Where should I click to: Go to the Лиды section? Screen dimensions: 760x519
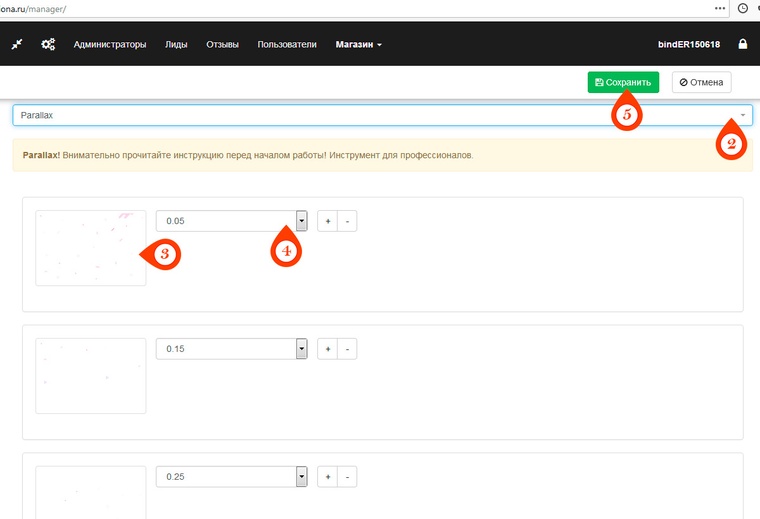click(x=176, y=44)
